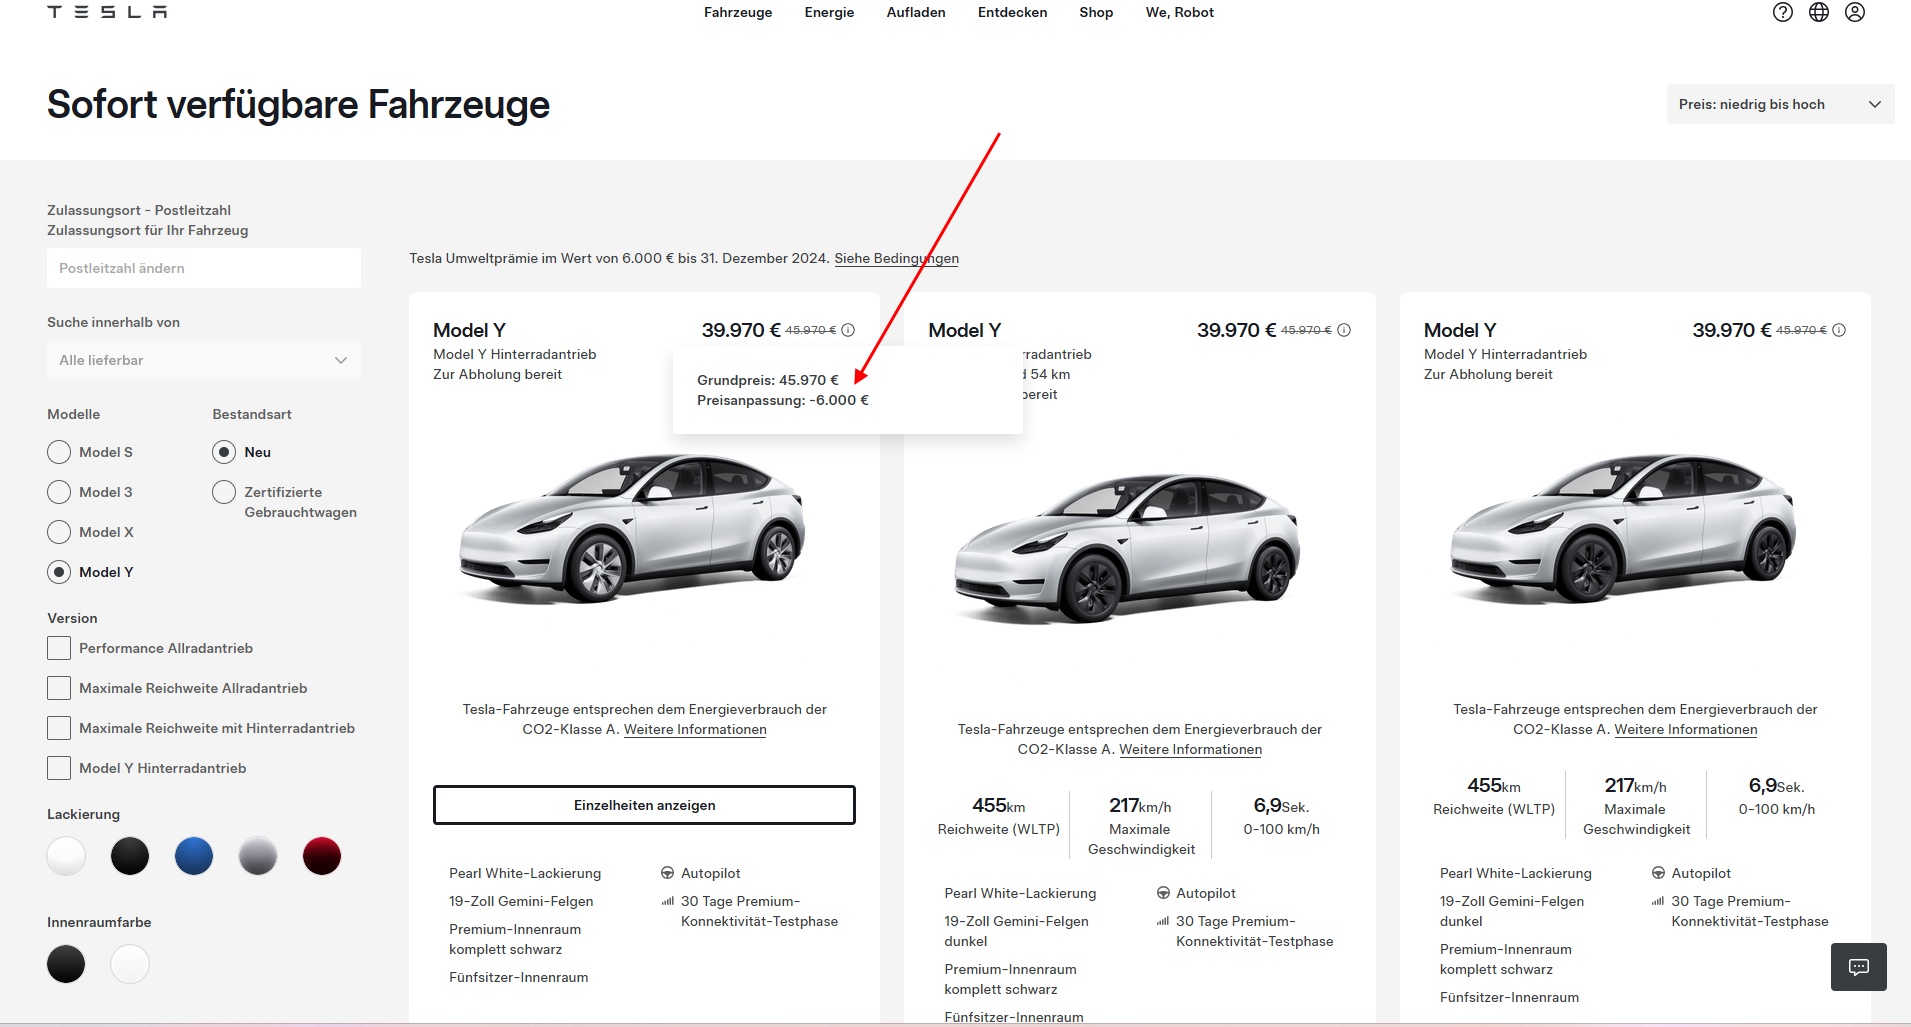Image resolution: width=1911 pixels, height=1027 pixels.
Task: Open the user account icon
Action: tap(1855, 12)
